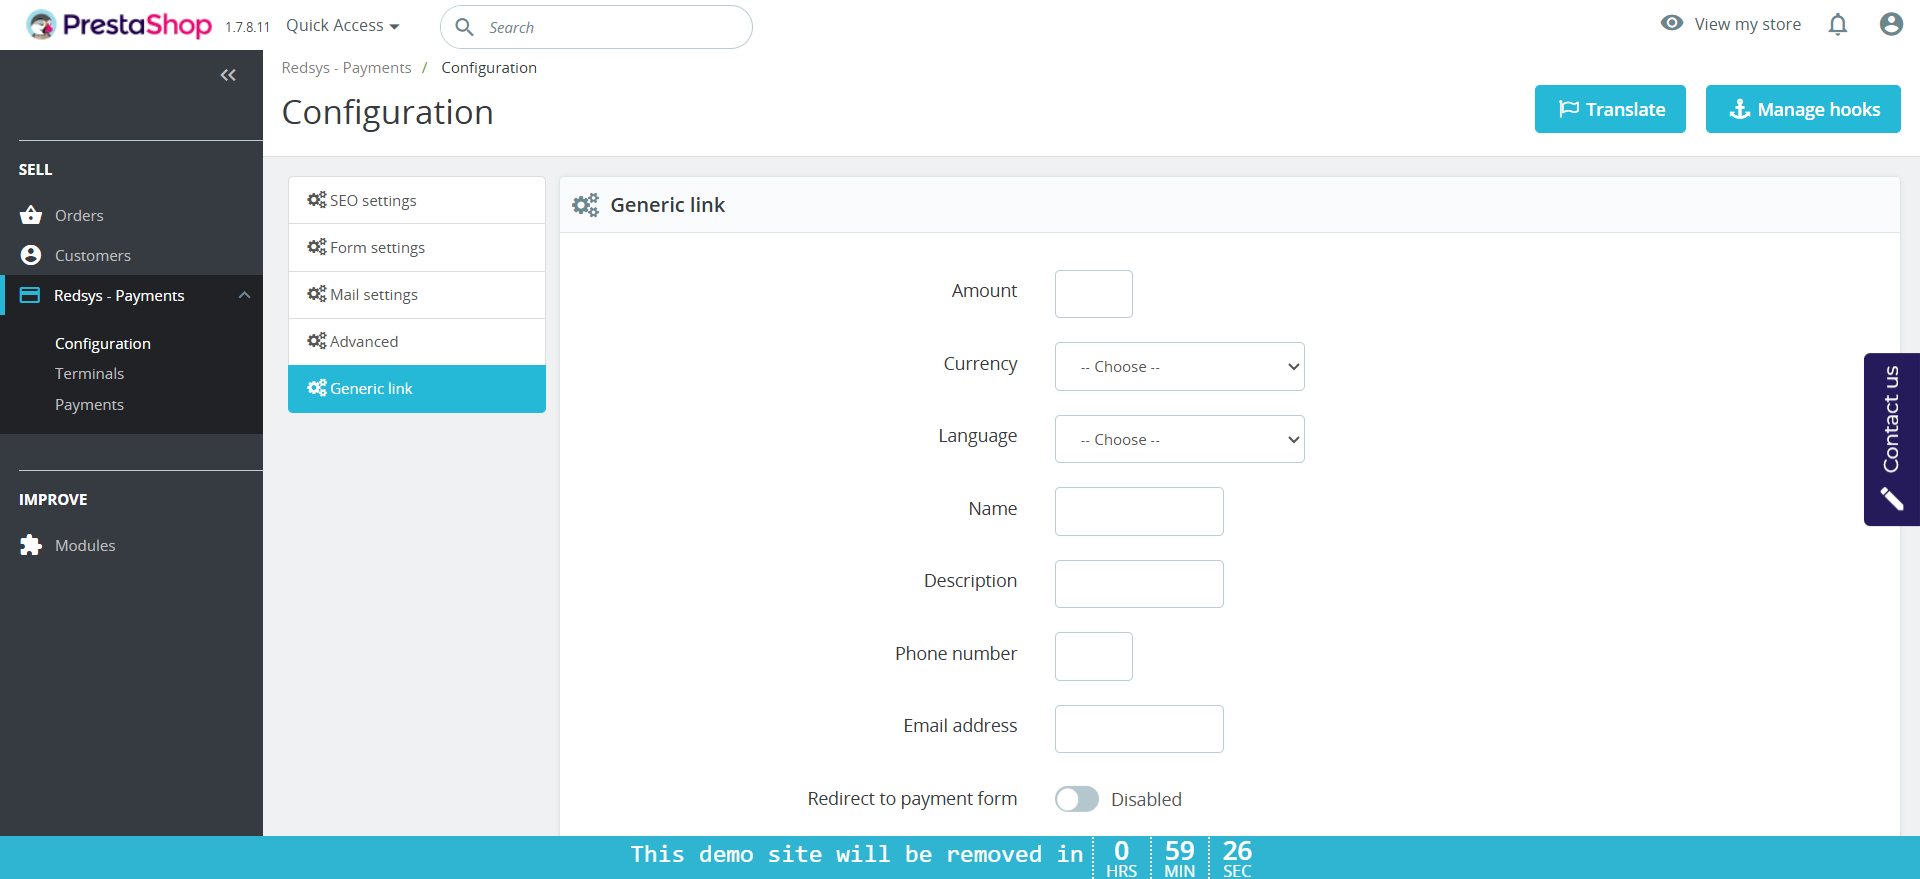Viewport: 1920px width, 879px height.
Task: Click the Advanced gears icon
Action: (317, 341)
